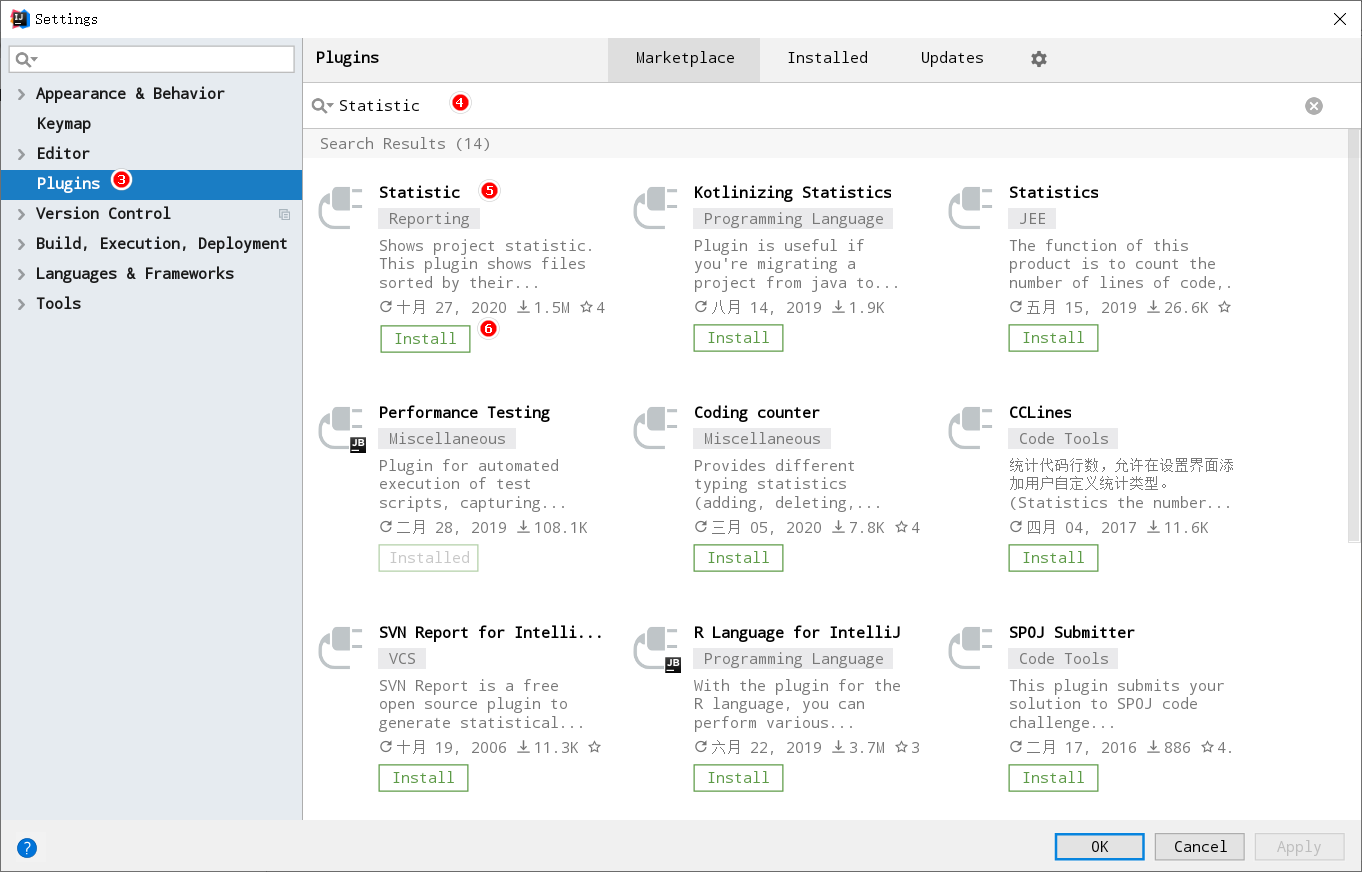The width and height of the screenshot is (1362, 872).
Task: Open the SPOJ Submitter plugin title
Action: tap(1071, 632)
